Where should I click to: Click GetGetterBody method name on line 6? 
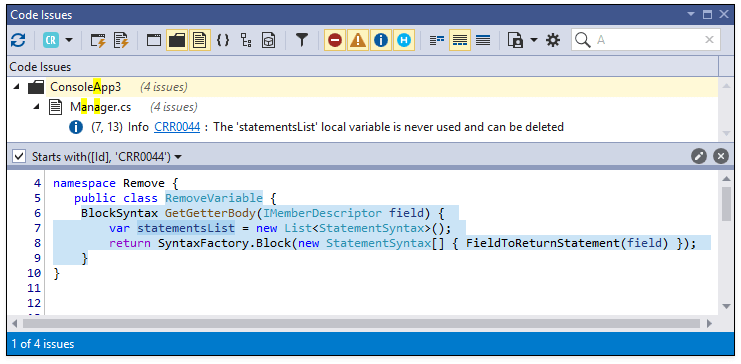coord(210,213)
